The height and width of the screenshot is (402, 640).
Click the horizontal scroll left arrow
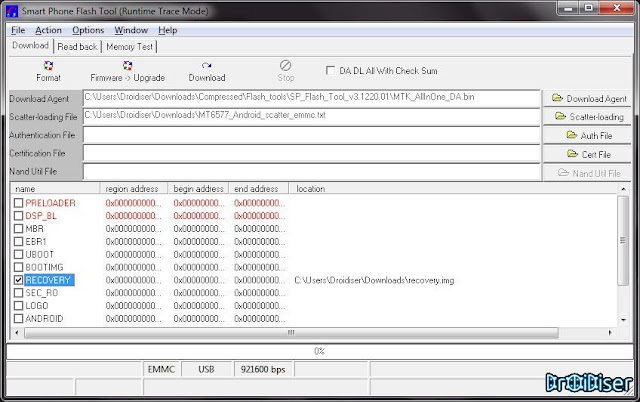16,333
